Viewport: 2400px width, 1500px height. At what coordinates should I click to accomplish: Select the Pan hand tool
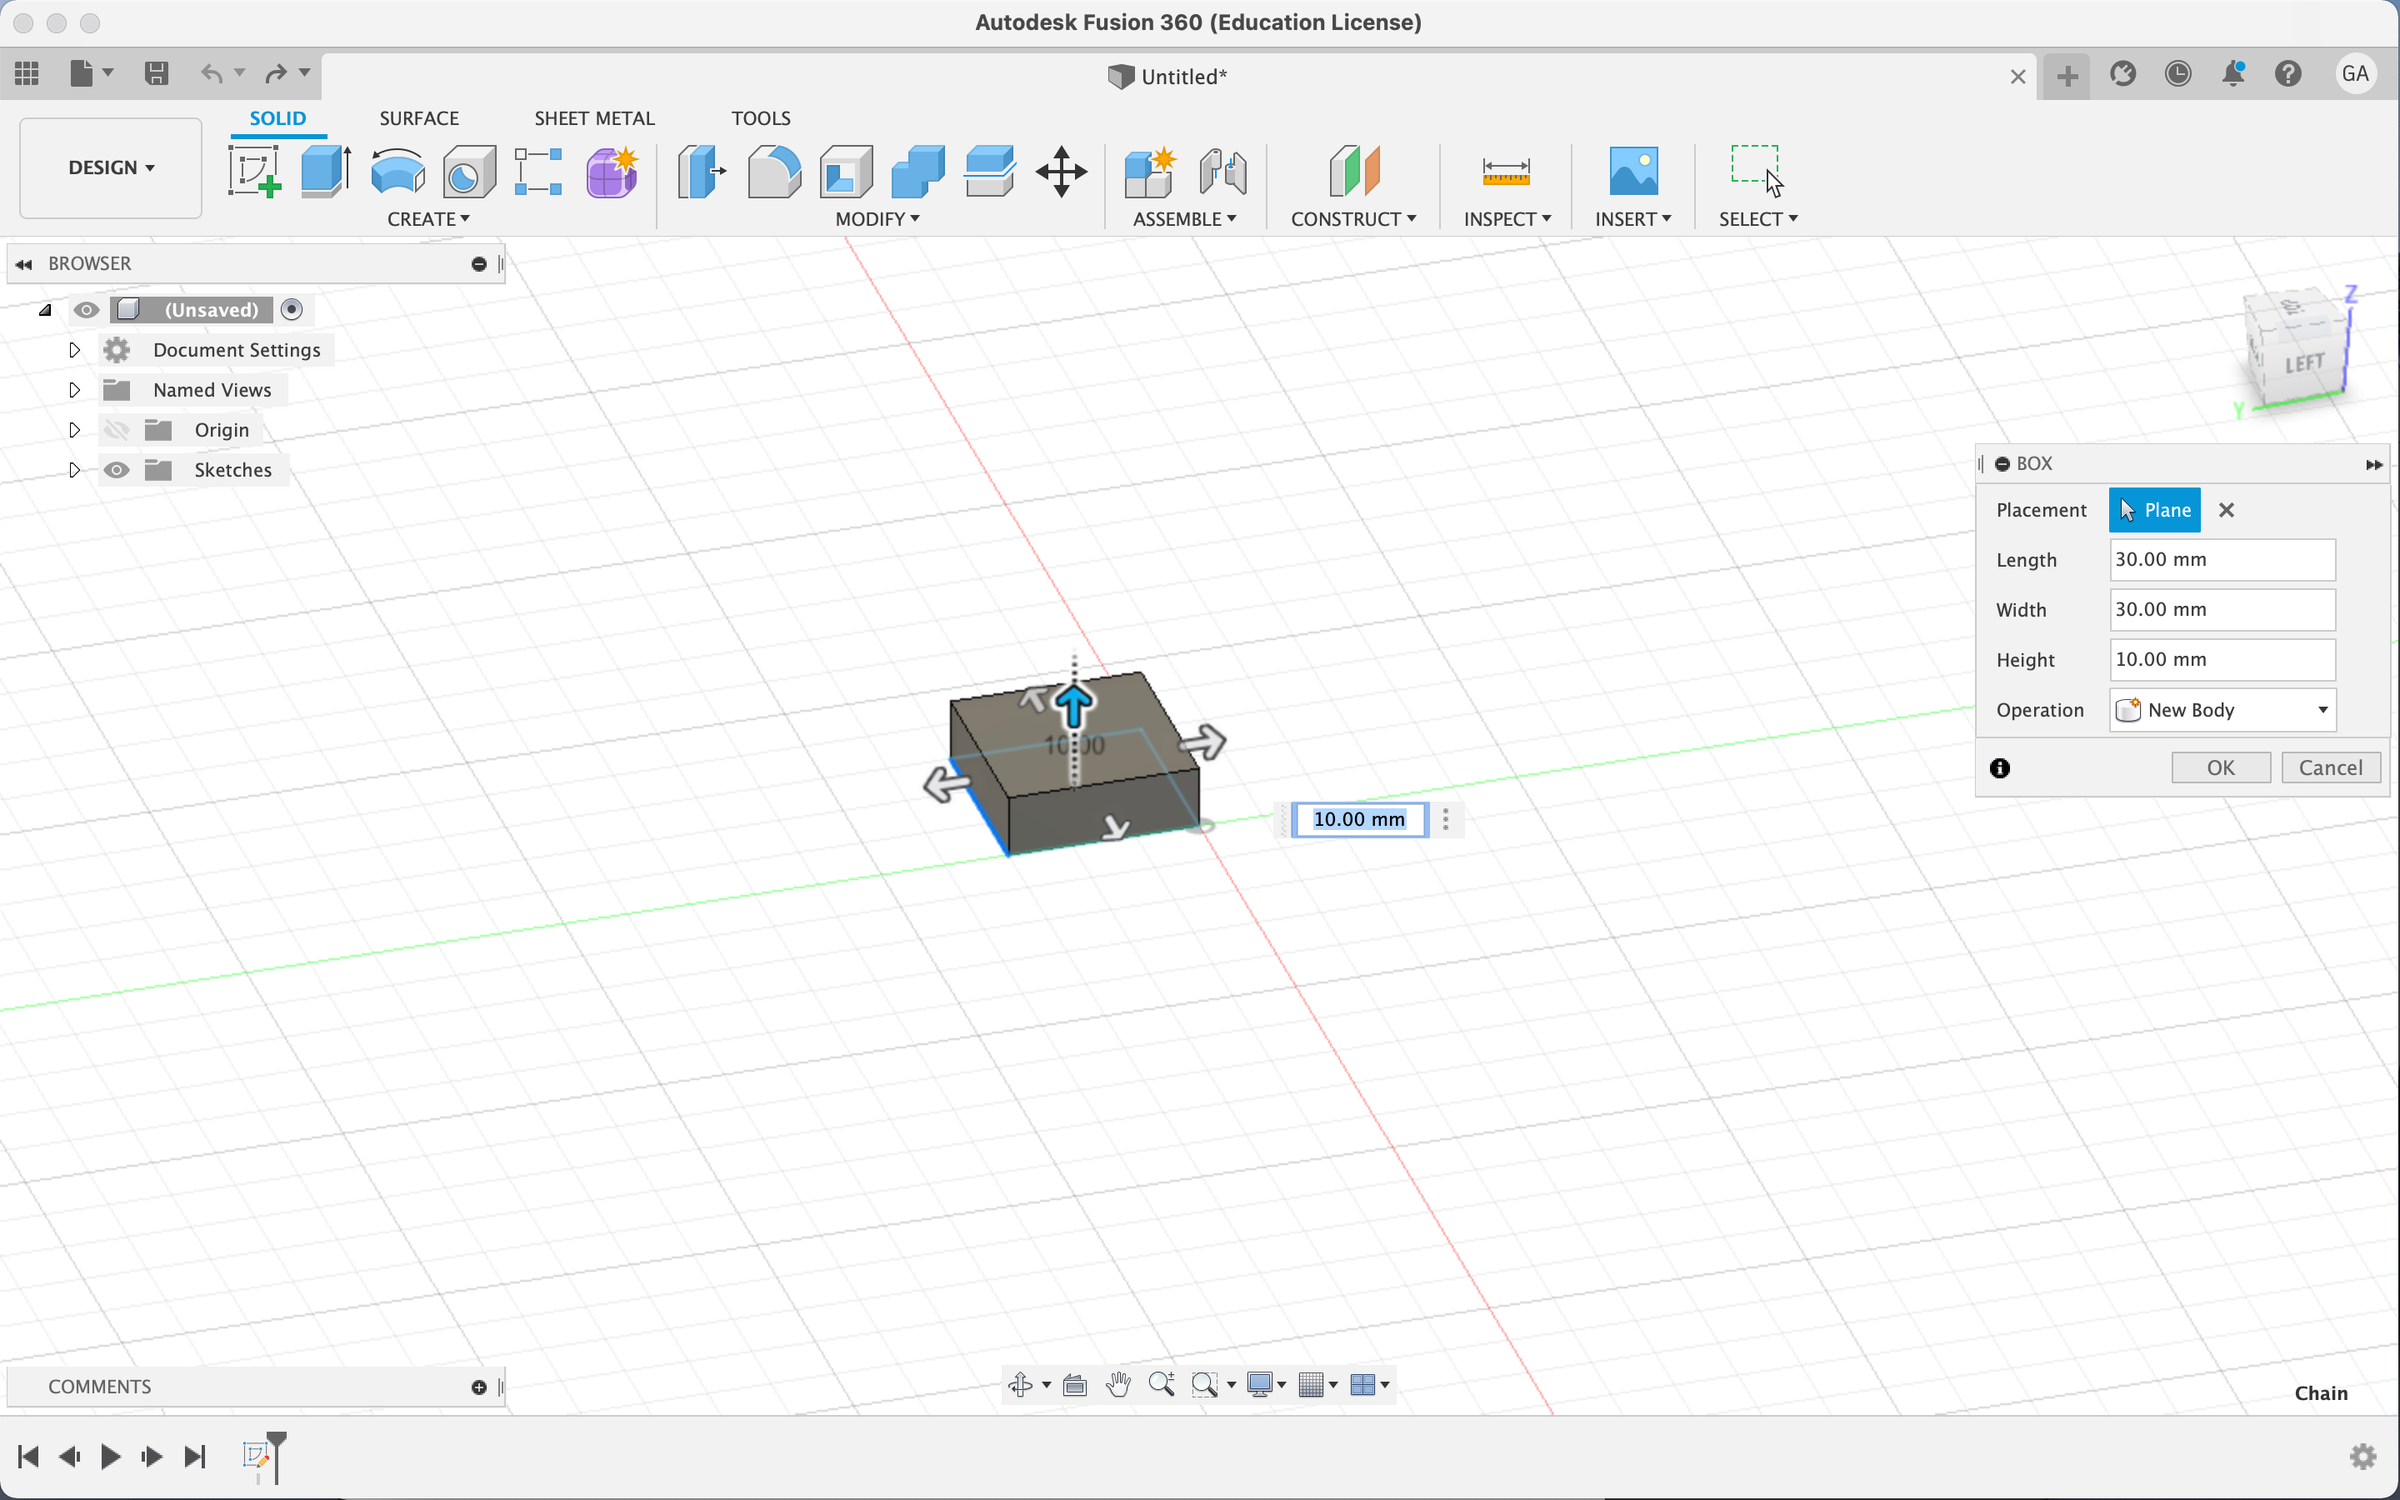[1118, 1385]
